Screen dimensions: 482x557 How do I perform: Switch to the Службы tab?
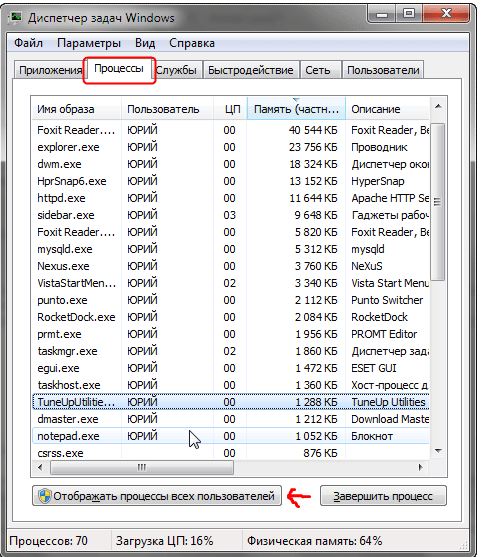[177, 70]
